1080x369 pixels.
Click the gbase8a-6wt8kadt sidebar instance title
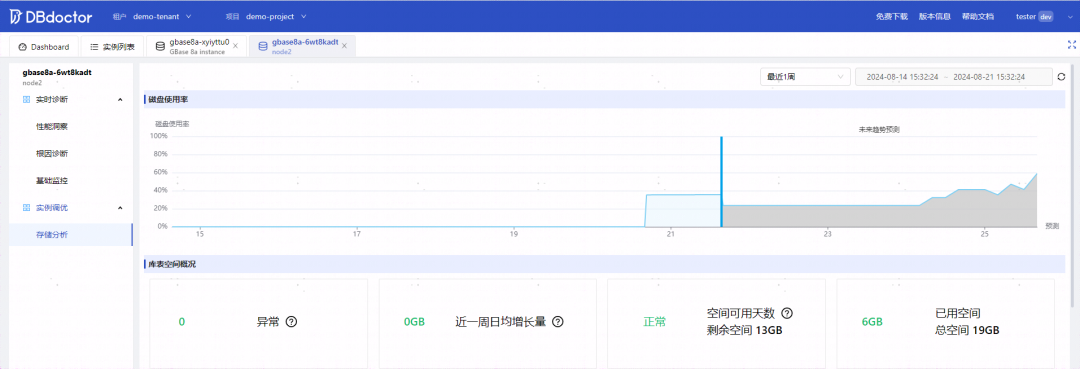click(57, 72)
